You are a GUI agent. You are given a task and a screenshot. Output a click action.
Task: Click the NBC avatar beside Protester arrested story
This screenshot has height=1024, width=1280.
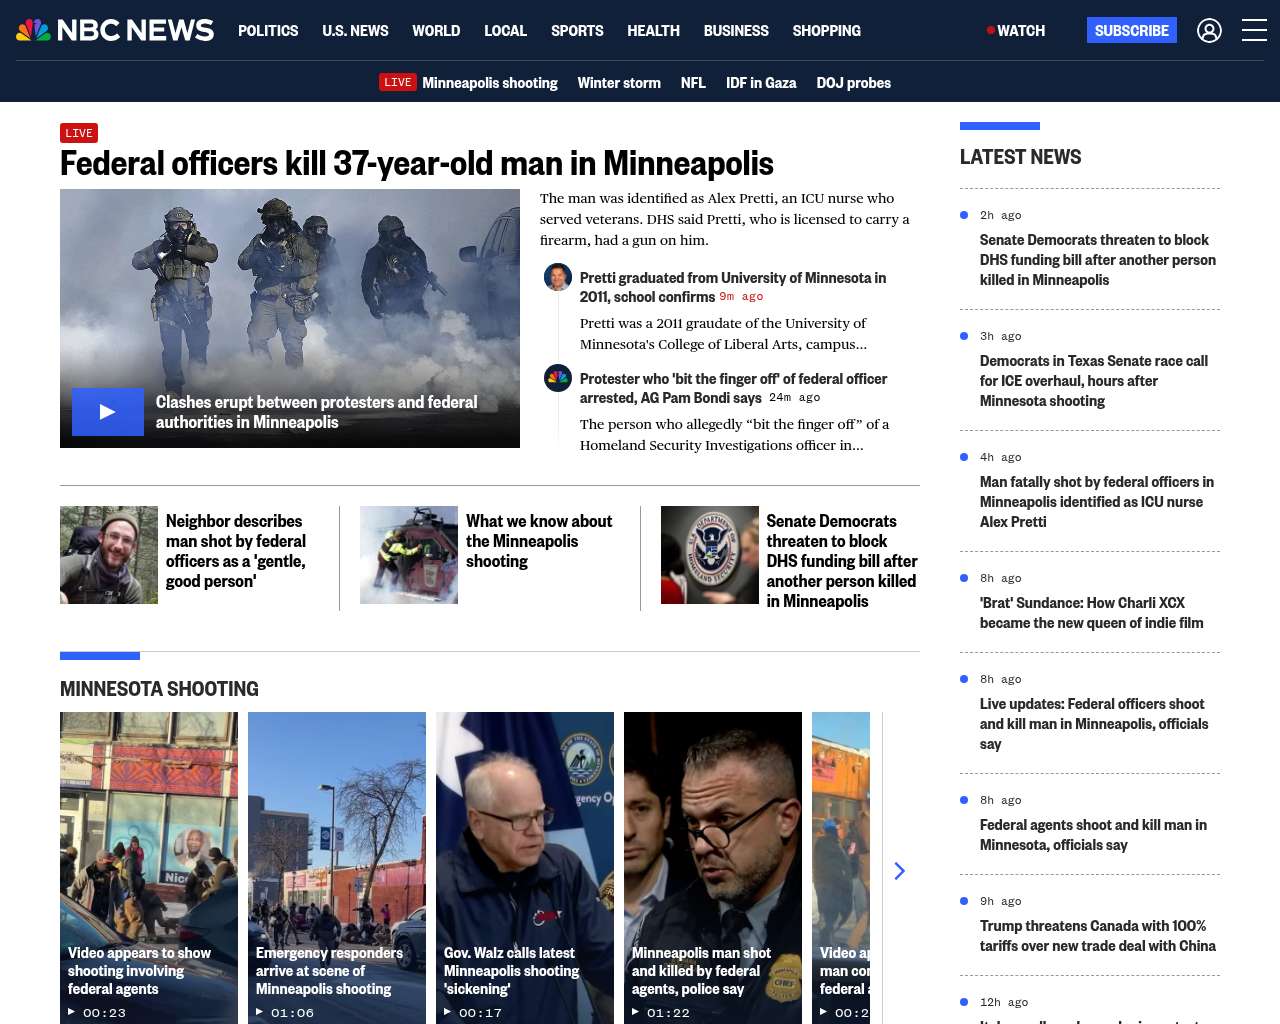tap(558, 378)
